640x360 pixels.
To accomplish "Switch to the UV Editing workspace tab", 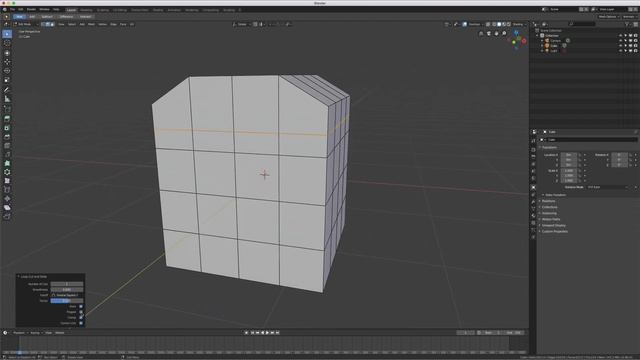I will pos(120,9).
